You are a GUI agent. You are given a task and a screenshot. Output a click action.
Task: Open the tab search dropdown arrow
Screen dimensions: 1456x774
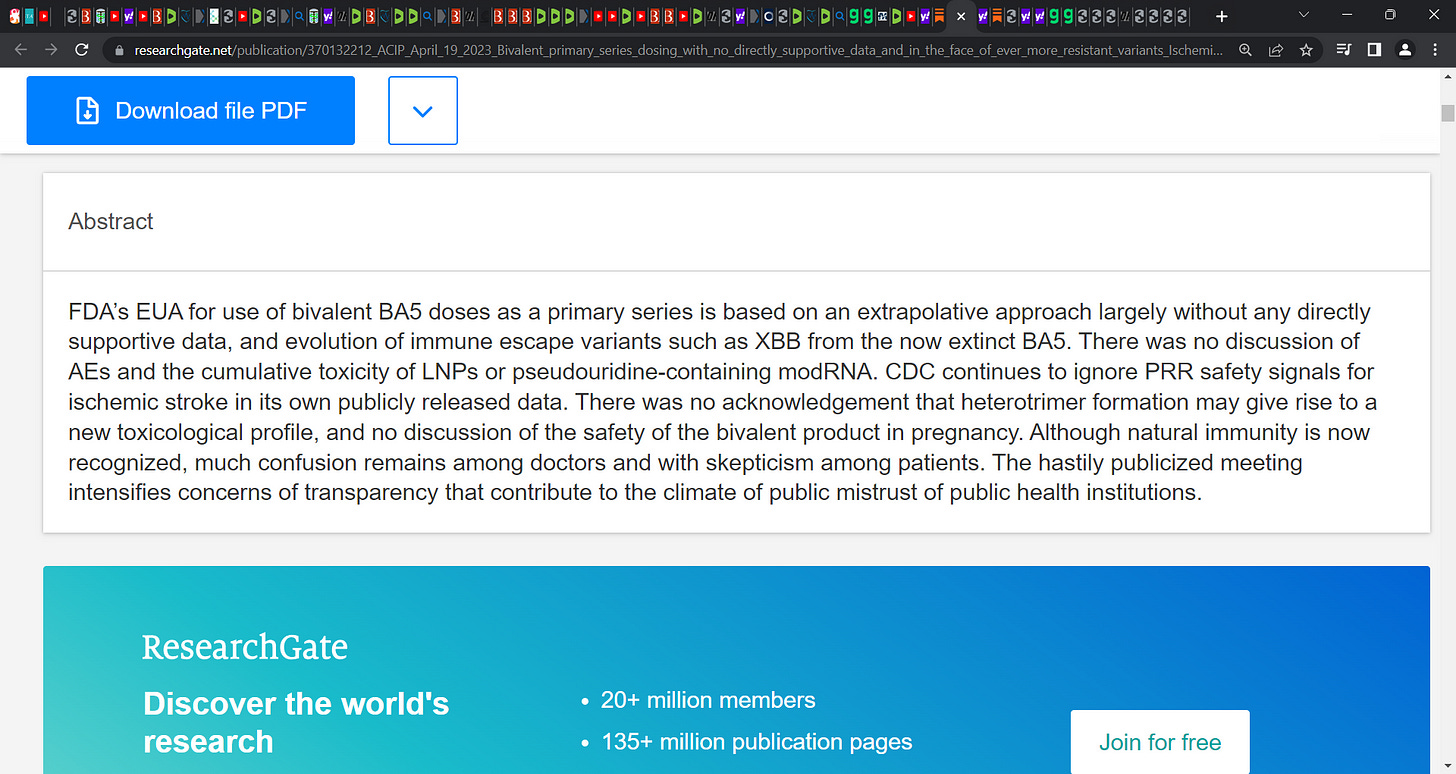[x=1303, y=15]
